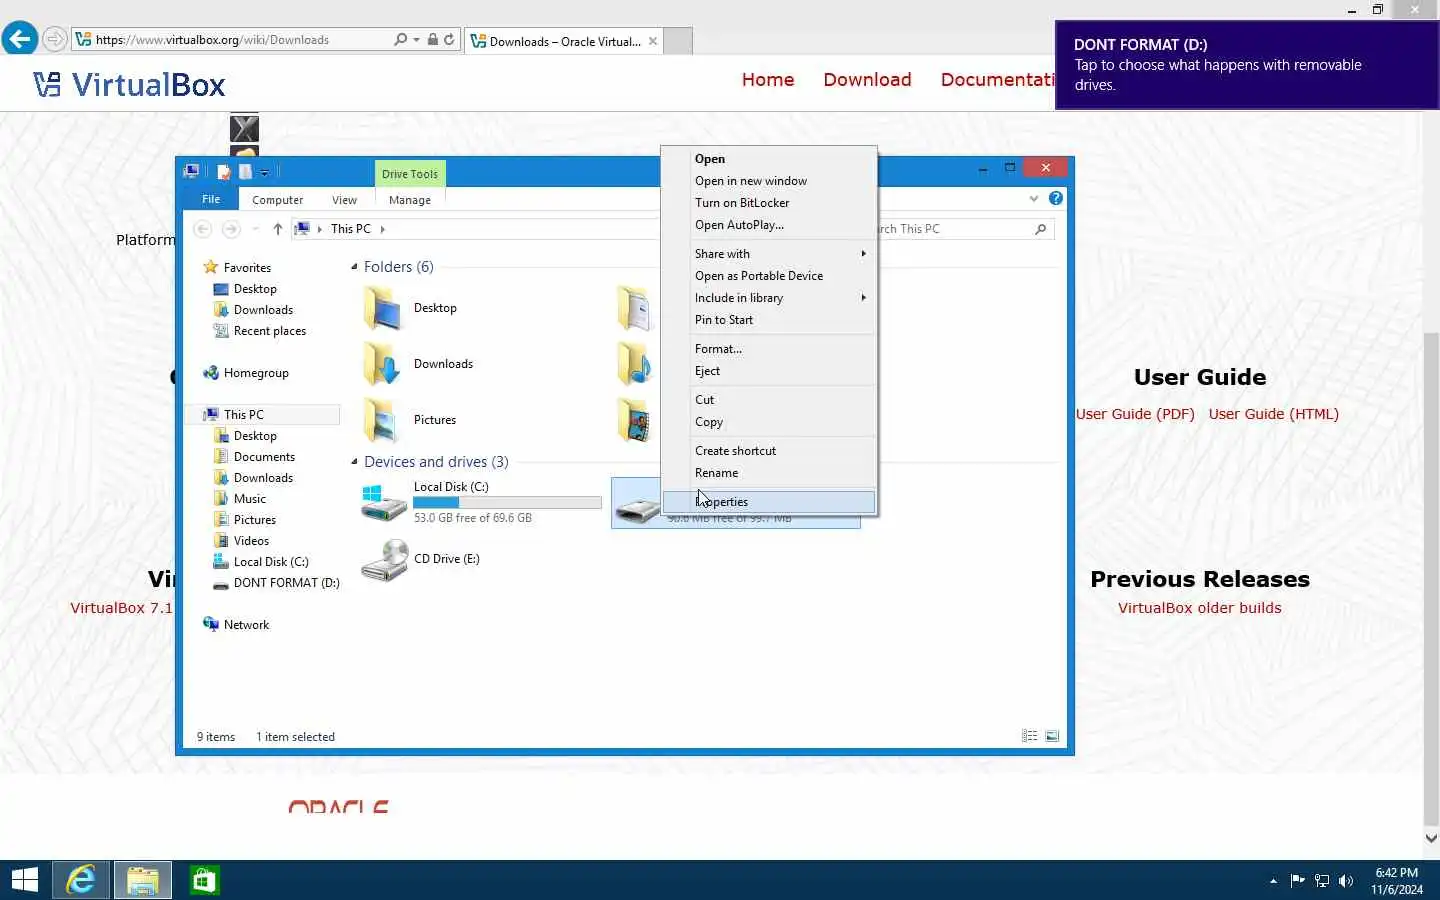Collapse the Devices and drives group
1440x900 pixels.
[354, 462]
